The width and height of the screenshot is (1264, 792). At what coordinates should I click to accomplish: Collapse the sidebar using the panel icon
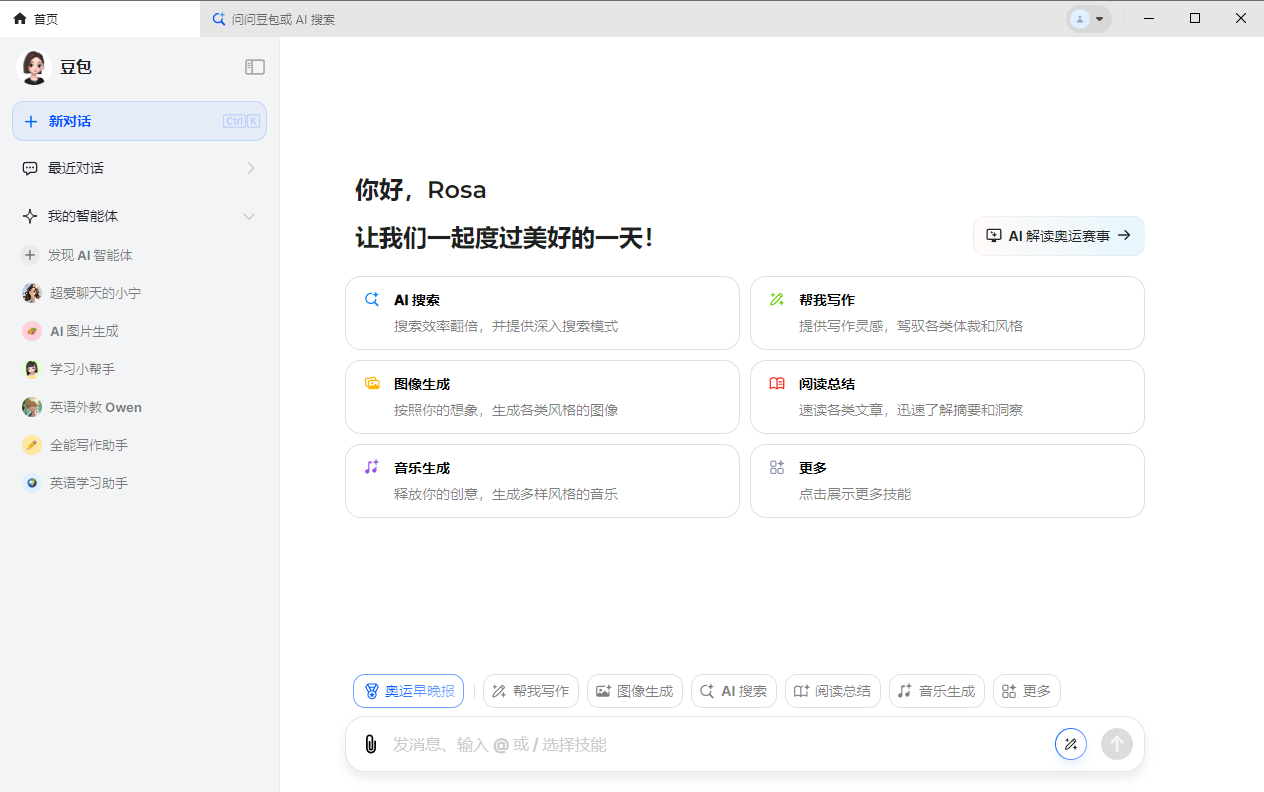(x=255, y=67)
